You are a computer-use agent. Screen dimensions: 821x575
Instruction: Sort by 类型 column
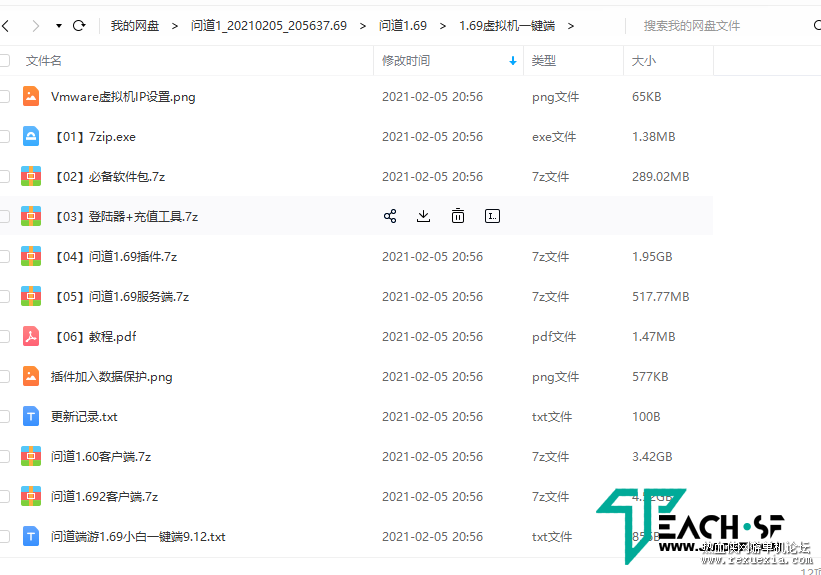pyautogui.click(x=543, y=61)
